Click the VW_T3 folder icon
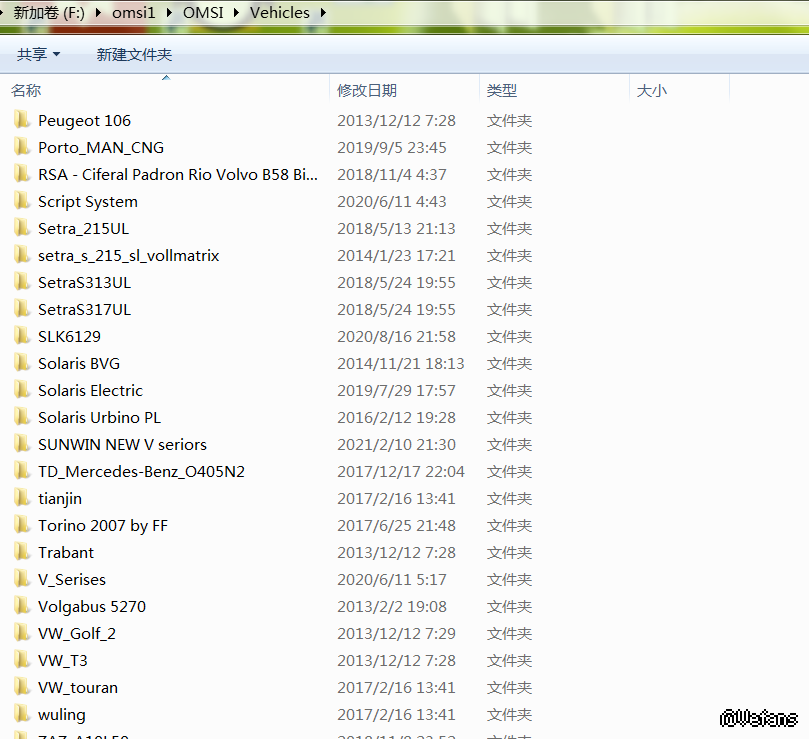The width and height of the screenshot is (809, 739). coord(22,660)
